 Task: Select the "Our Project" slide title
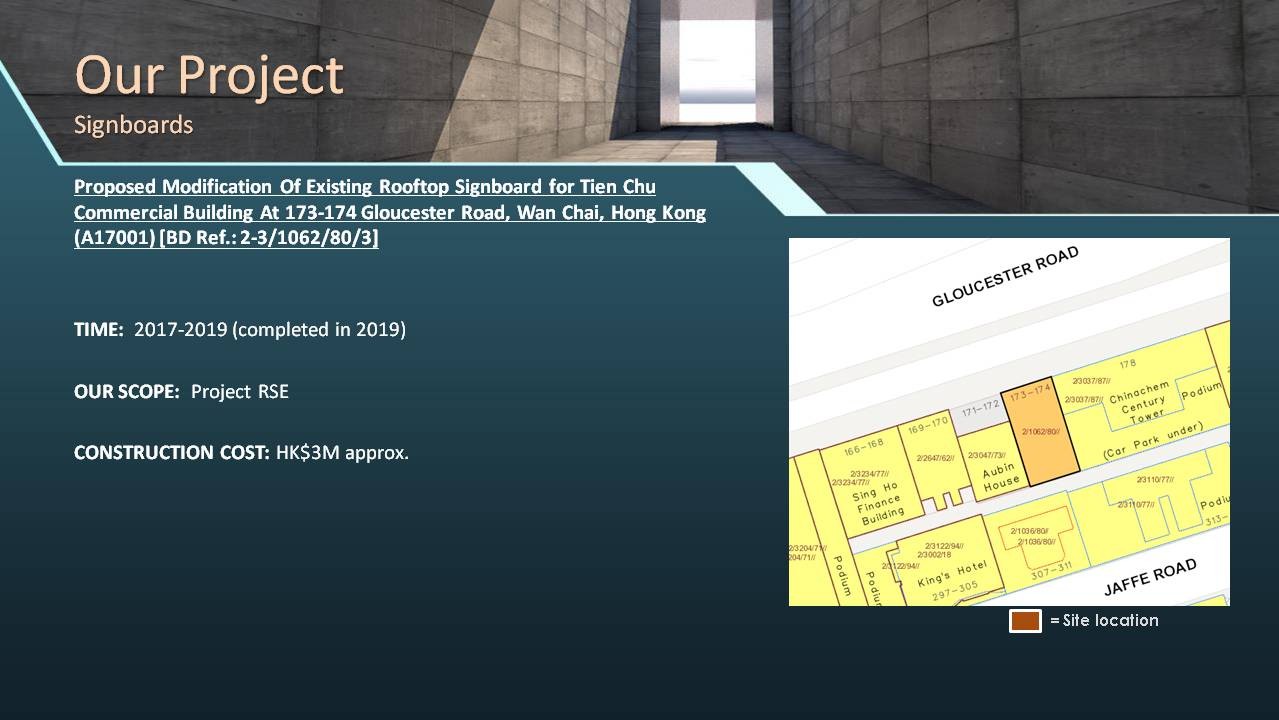[209, 75]
